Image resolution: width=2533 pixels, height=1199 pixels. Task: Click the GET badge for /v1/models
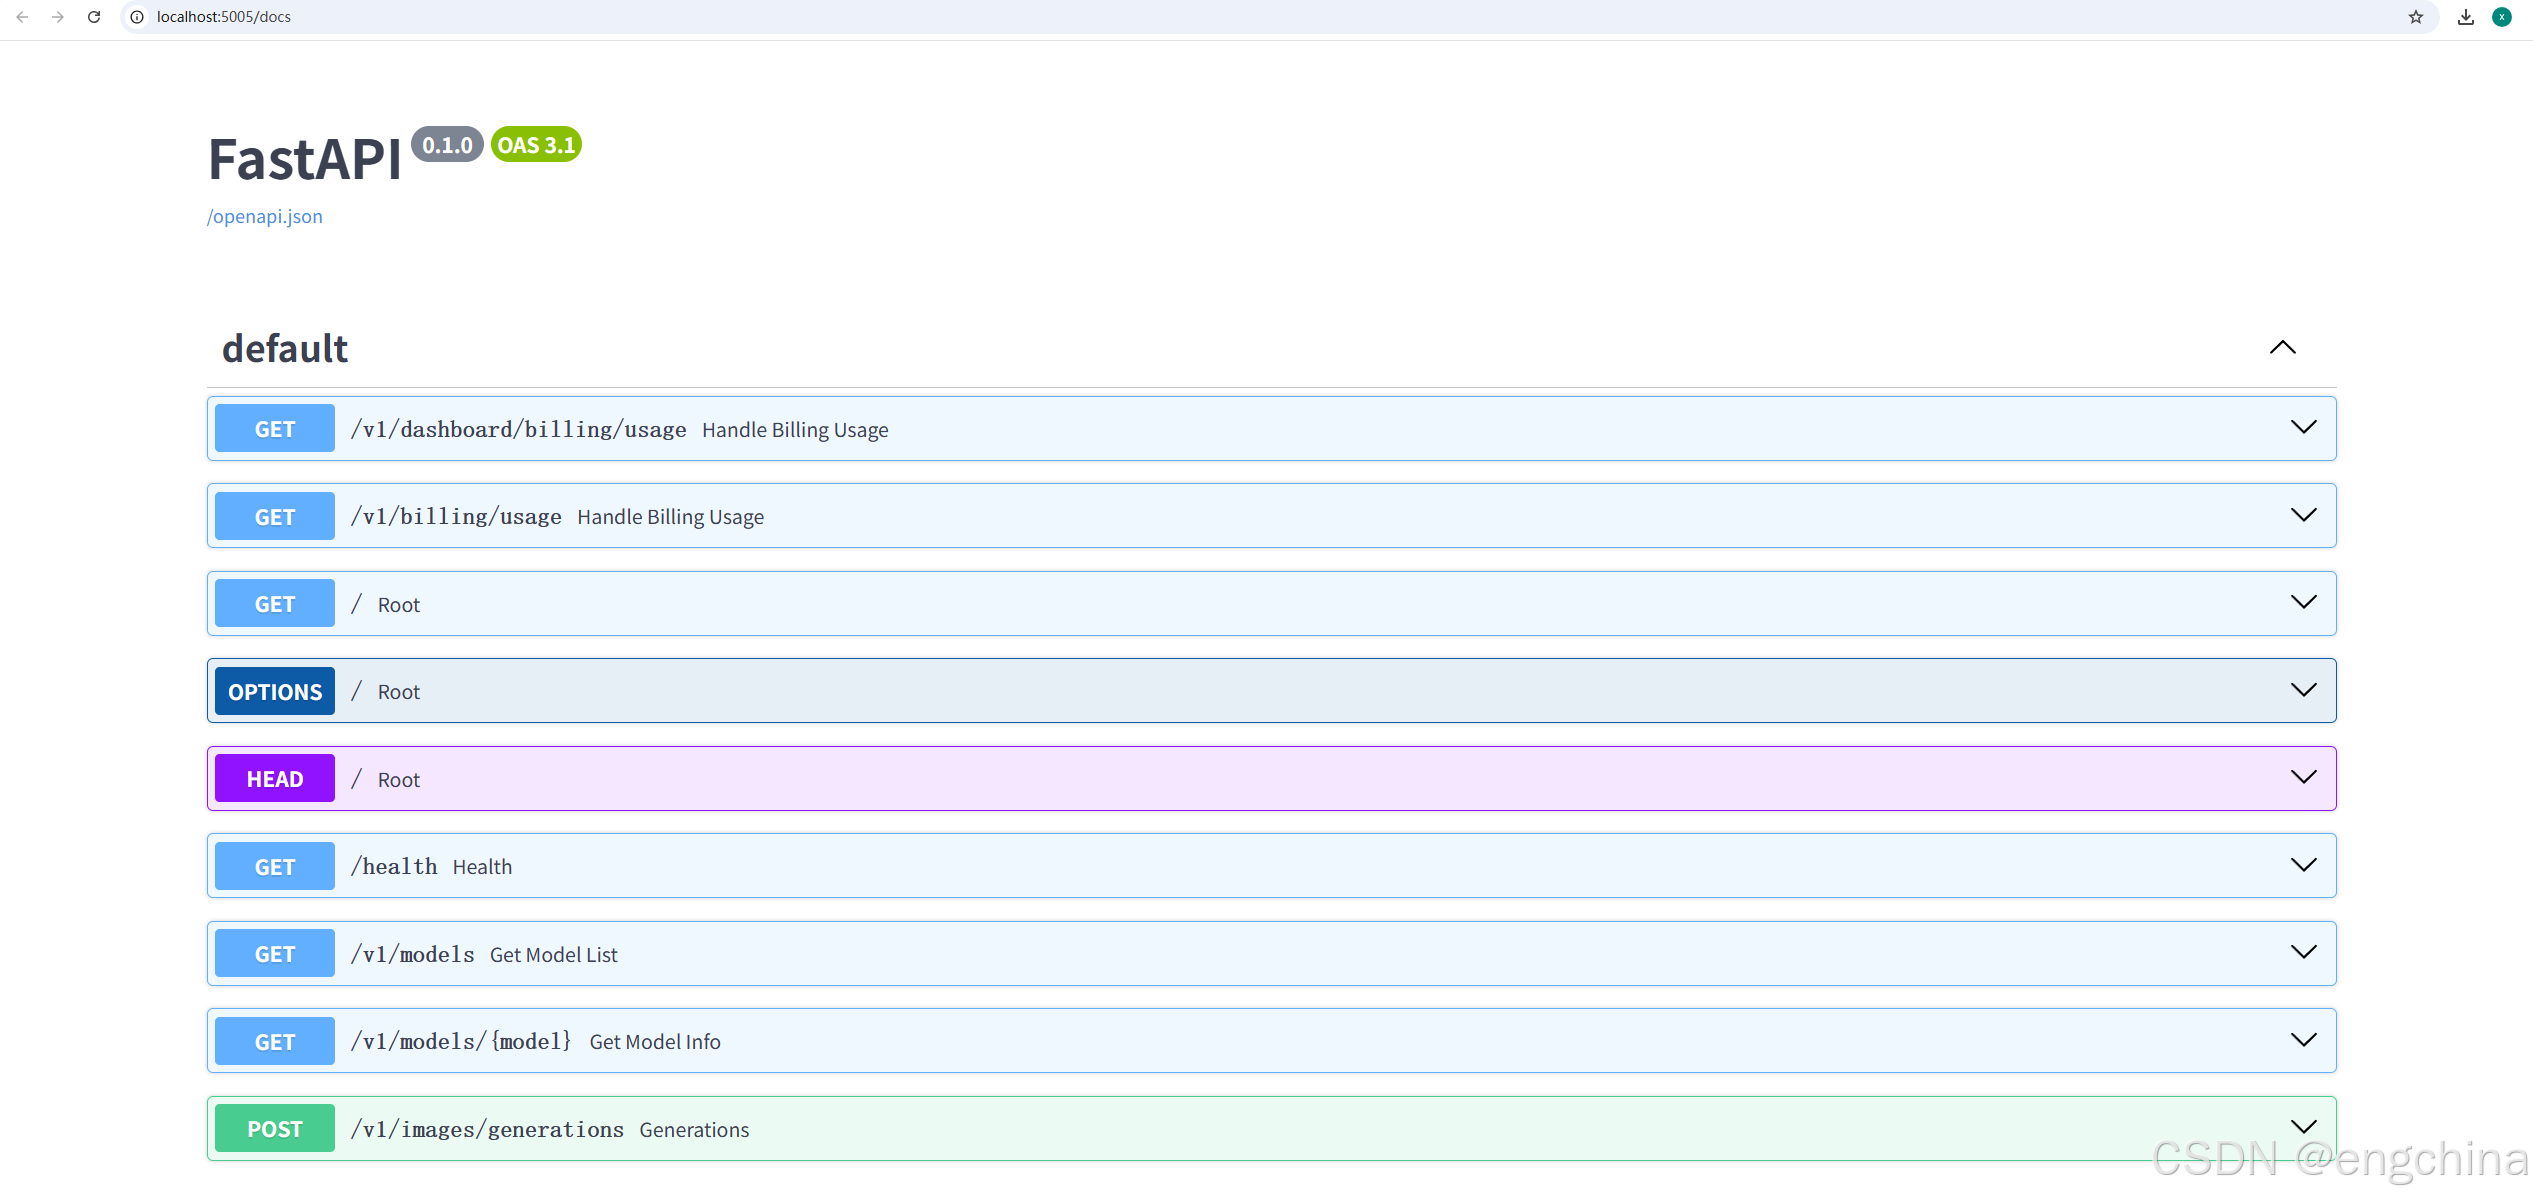(x=275, y=954)
